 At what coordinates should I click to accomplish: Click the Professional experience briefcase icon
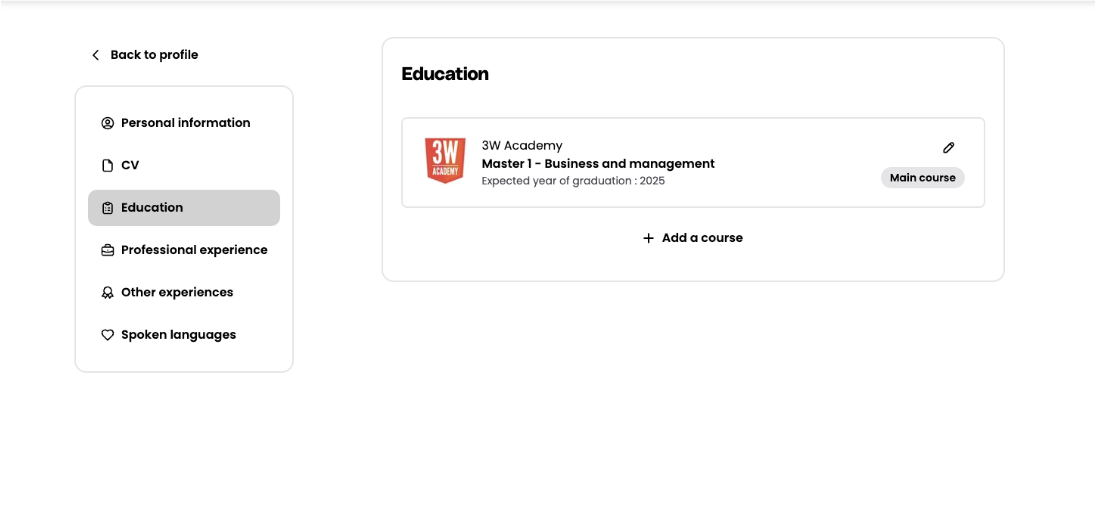[108, 250]
